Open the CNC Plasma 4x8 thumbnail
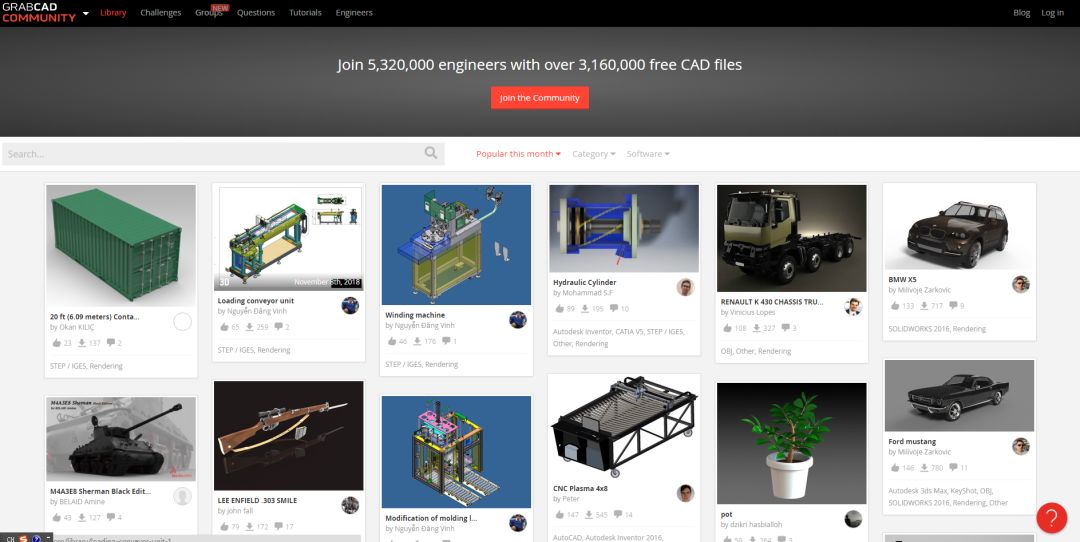The width and height of the screenshot is (1080, 542). [x=624, y=427]
